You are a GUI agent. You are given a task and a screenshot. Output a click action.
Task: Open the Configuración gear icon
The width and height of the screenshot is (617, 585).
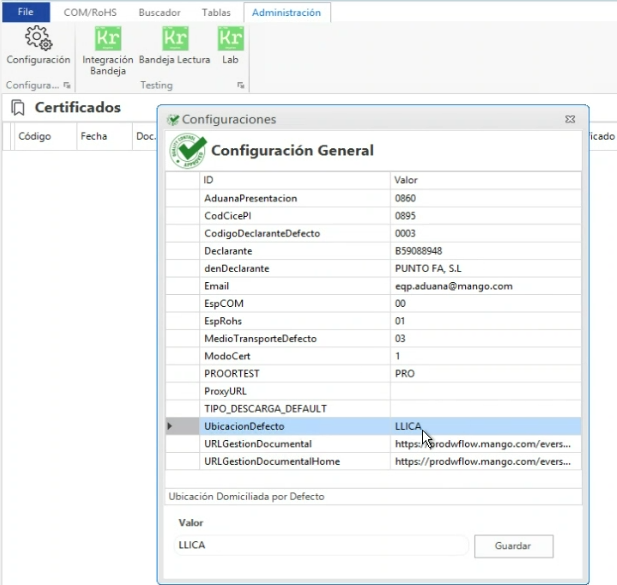point(38,40)
